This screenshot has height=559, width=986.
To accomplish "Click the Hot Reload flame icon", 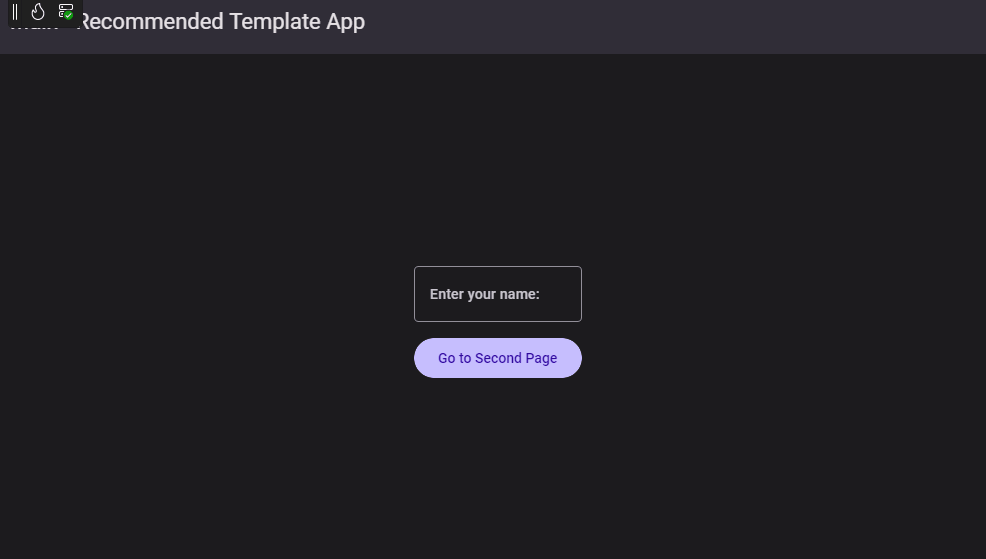I will (x=38, y=12).
